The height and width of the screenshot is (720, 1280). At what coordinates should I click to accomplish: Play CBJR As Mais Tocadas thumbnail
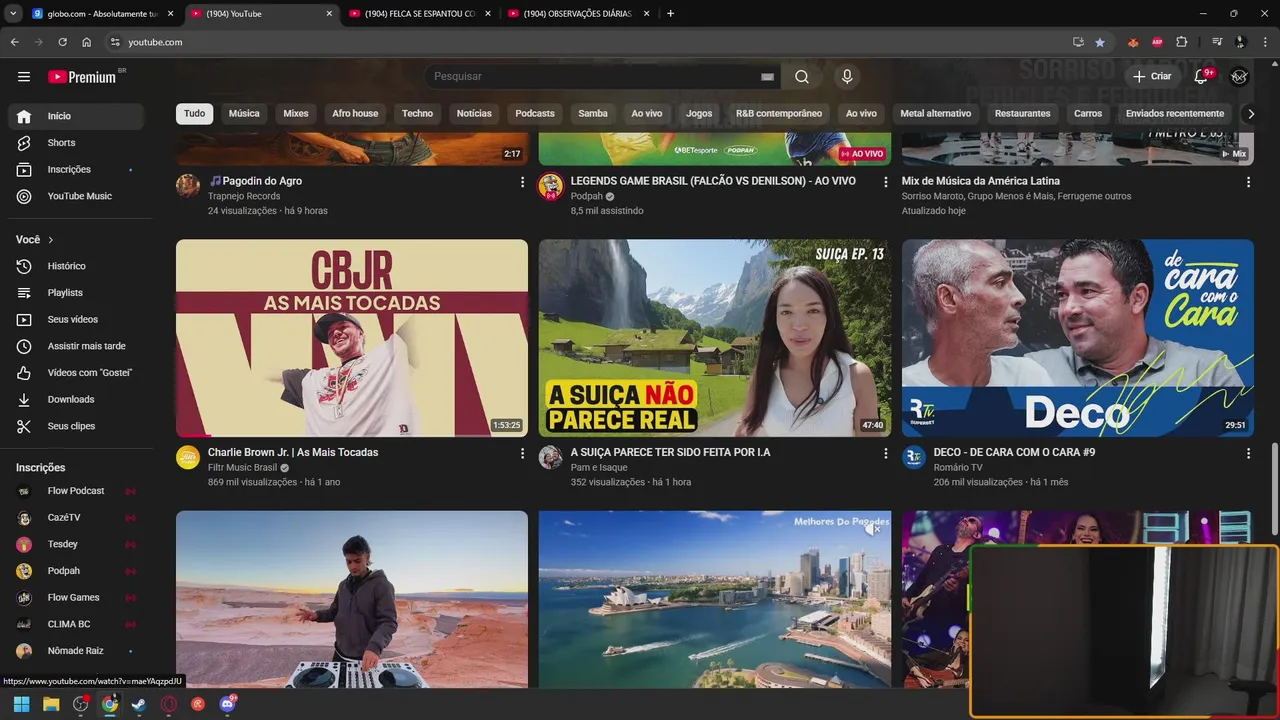tap(352, 338)
